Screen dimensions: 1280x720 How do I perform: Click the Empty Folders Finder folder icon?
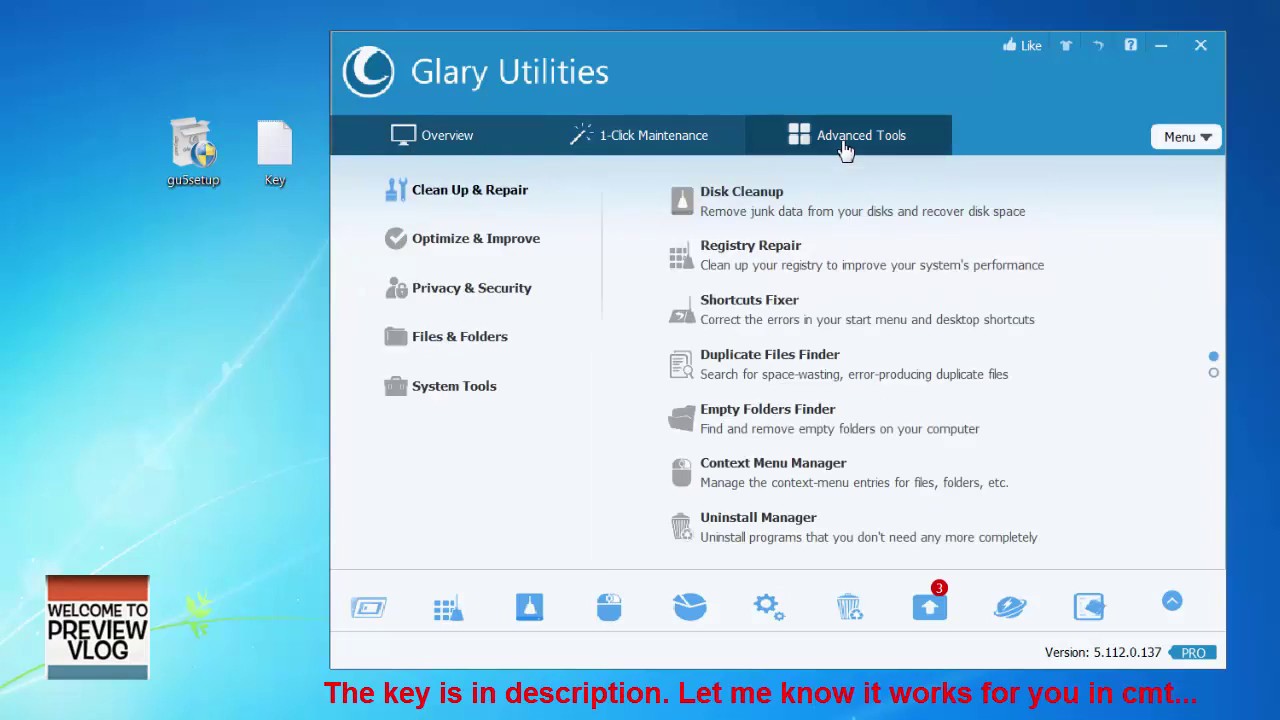[x=681, y=419]
